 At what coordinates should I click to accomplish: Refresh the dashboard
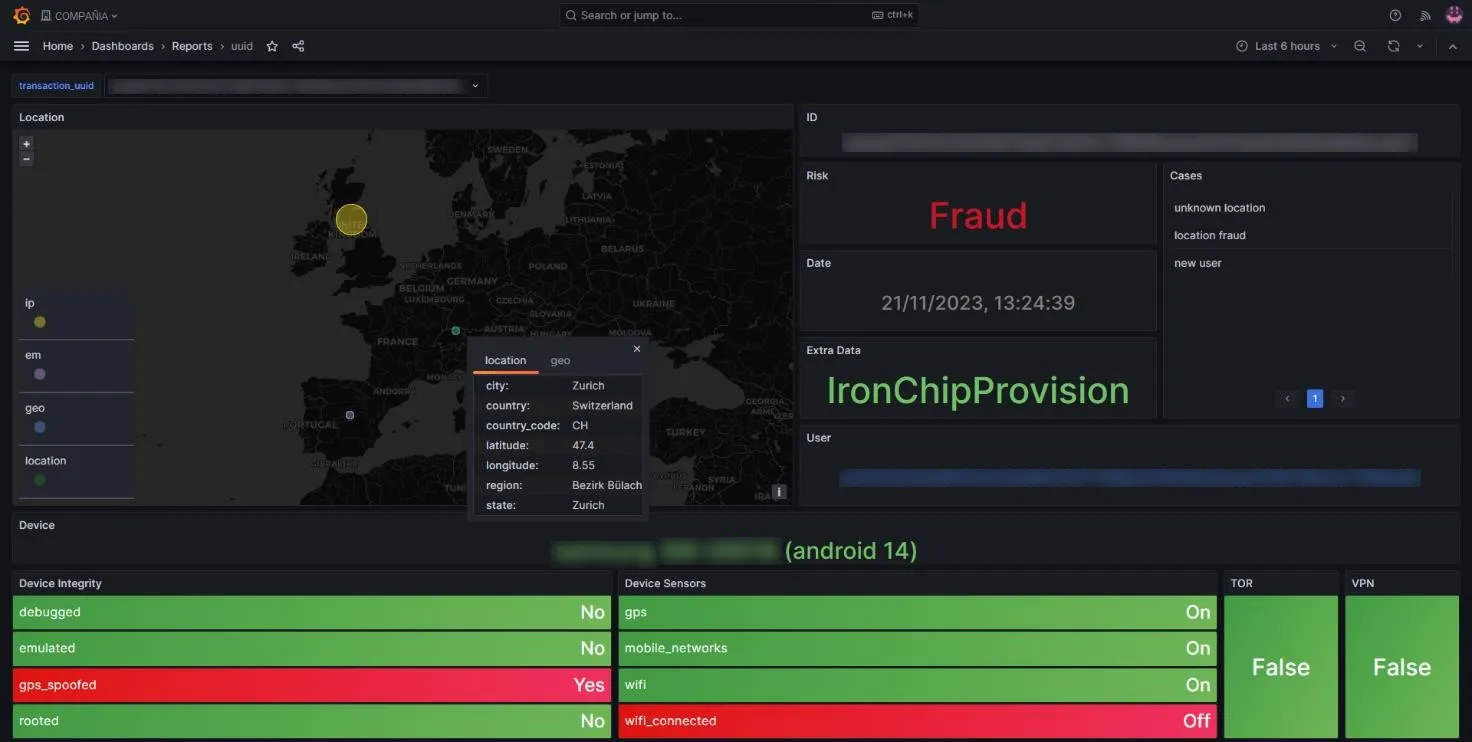(1393, 46)
